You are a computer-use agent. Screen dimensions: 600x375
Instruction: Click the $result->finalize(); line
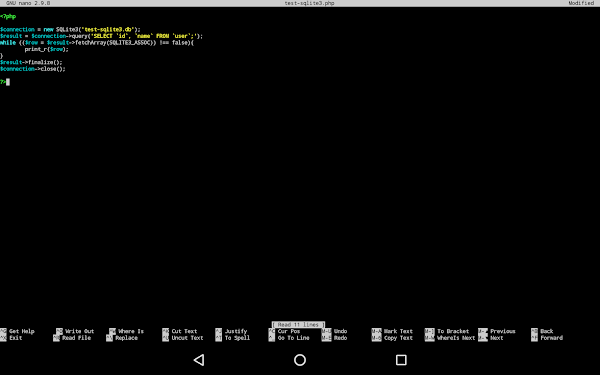pyautogui.click(x=31, y=62)
